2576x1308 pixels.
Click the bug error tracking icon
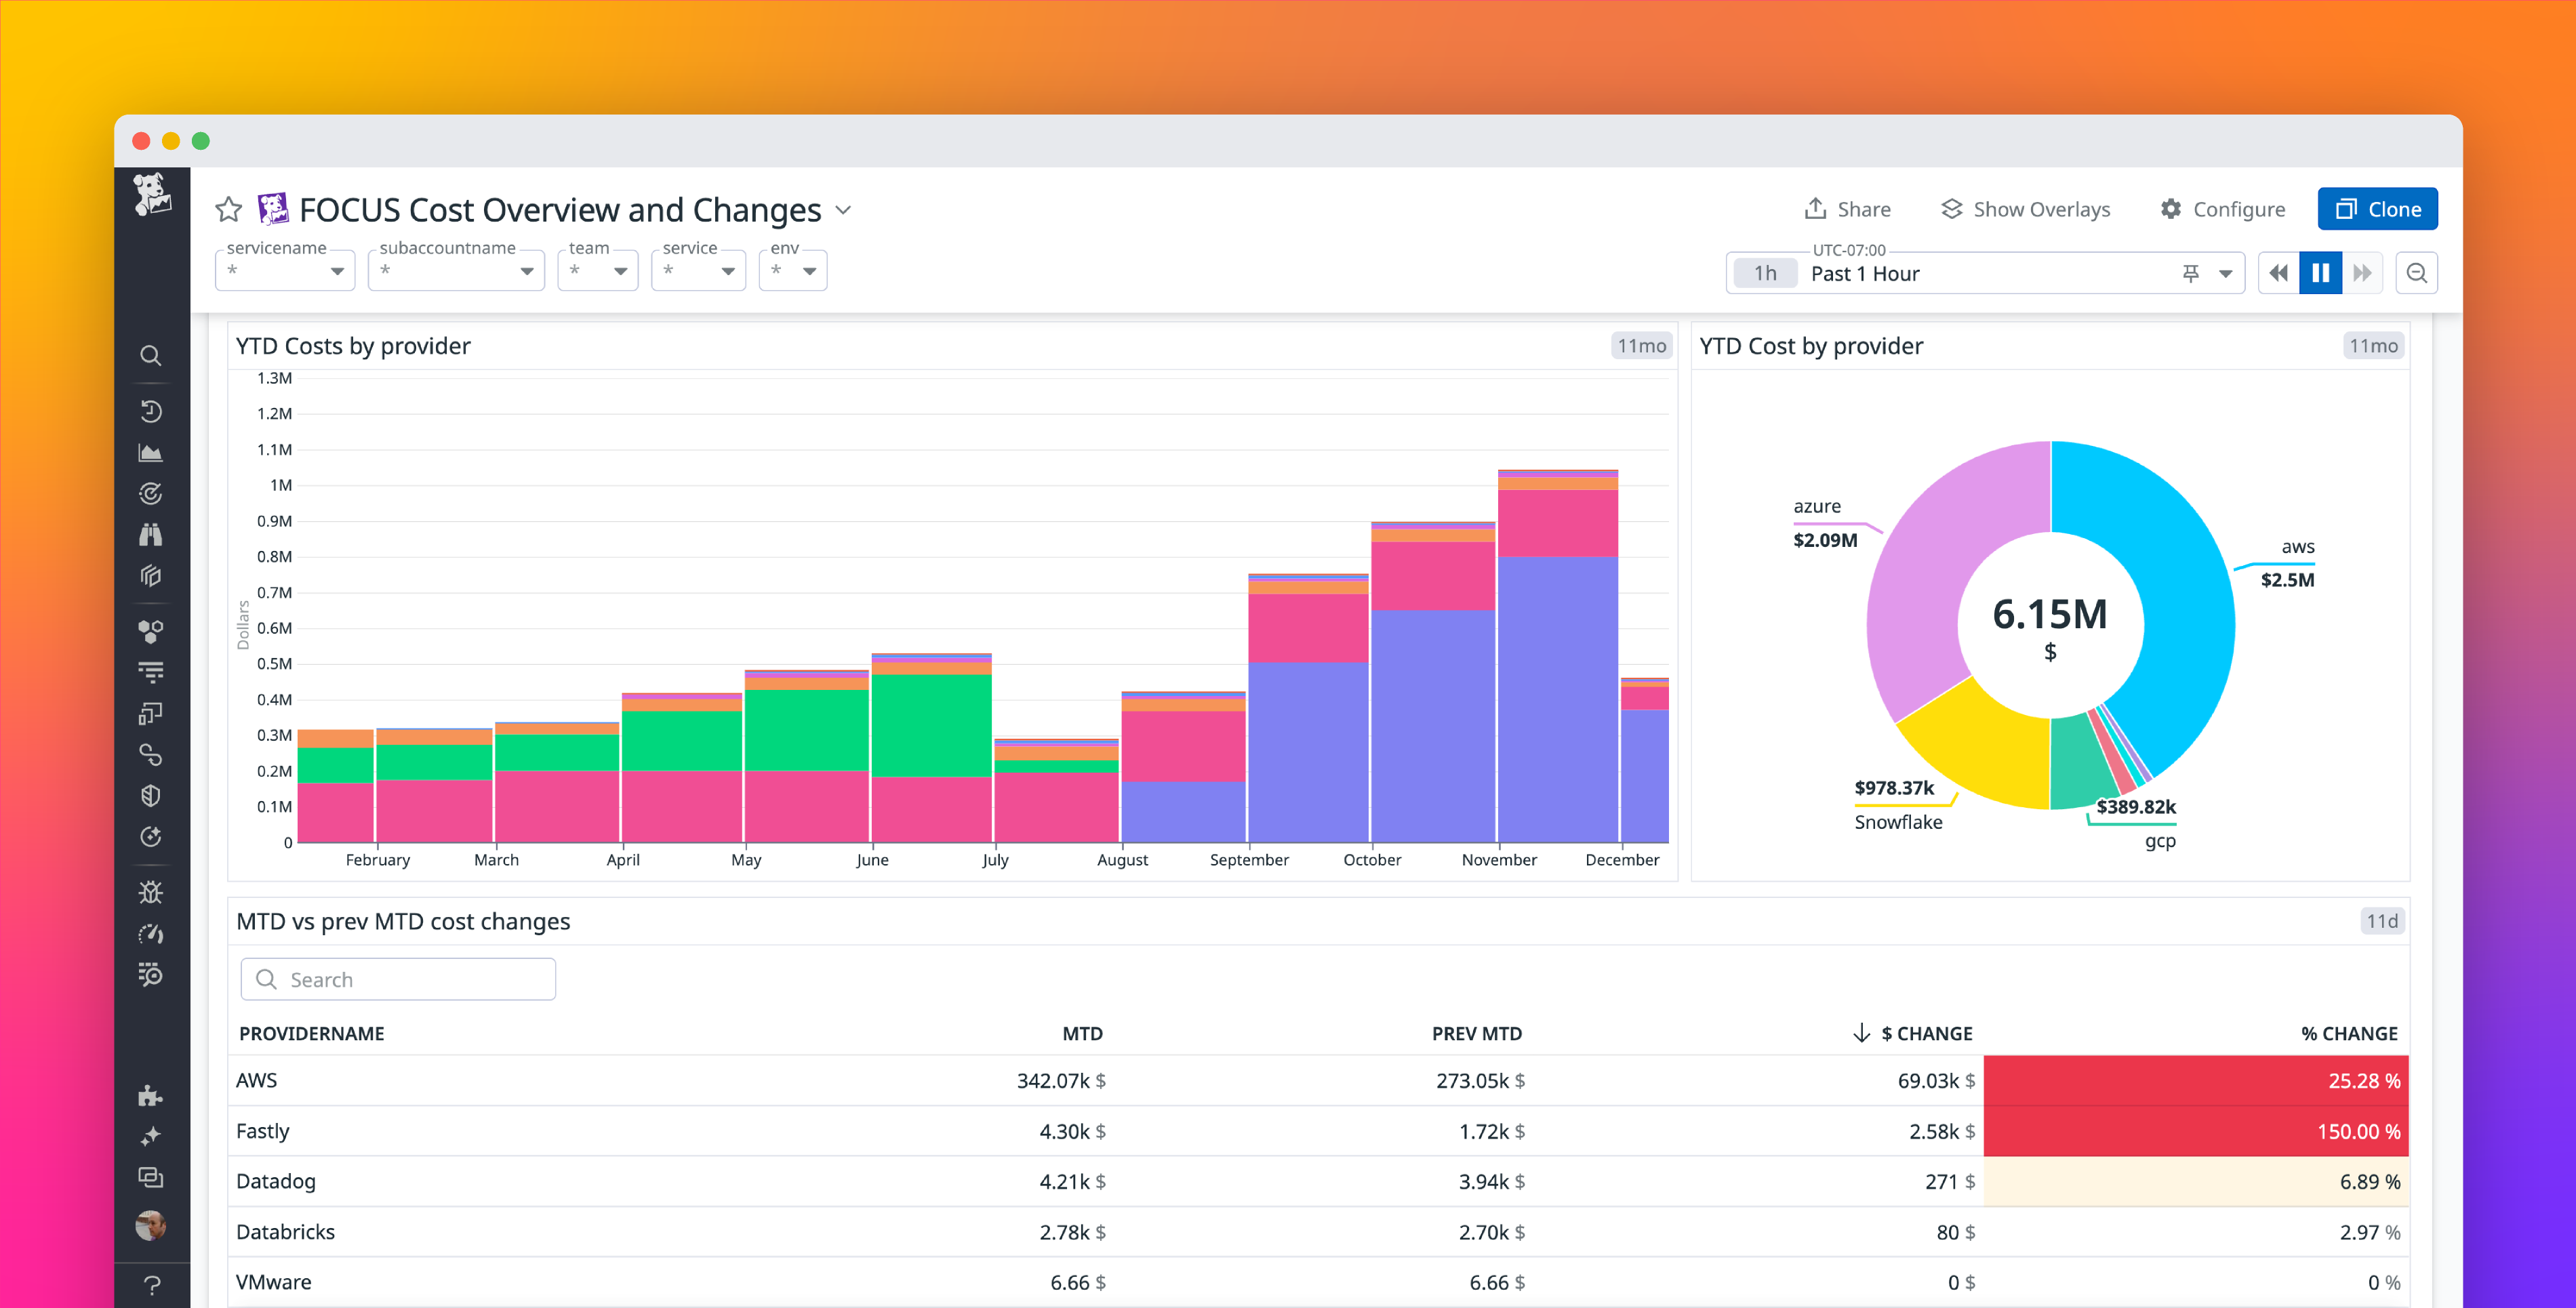pos(151,891)
